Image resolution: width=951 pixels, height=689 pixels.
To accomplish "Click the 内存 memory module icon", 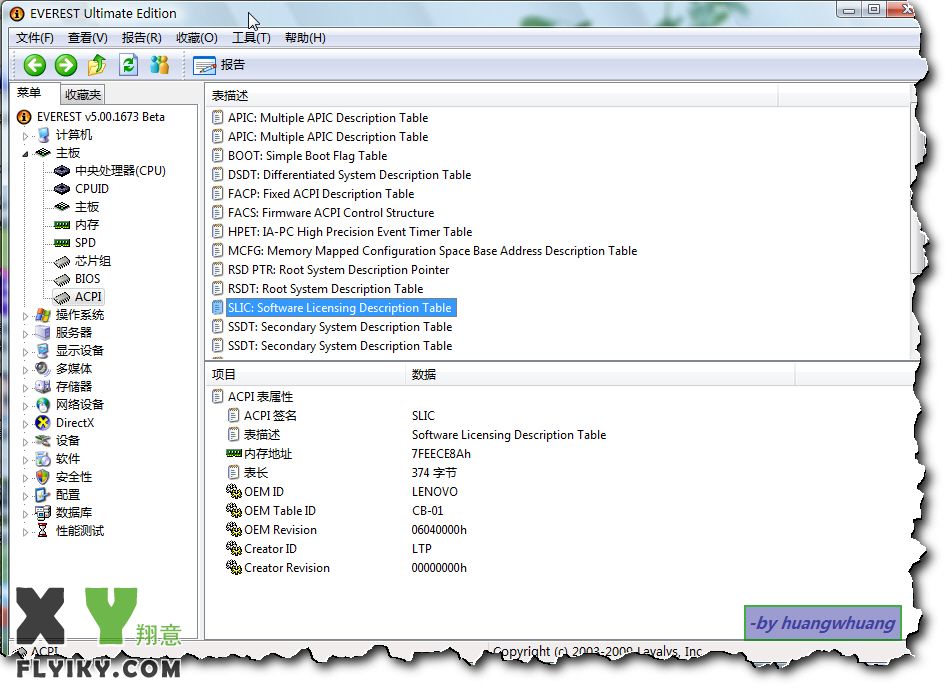I will 62,225.
